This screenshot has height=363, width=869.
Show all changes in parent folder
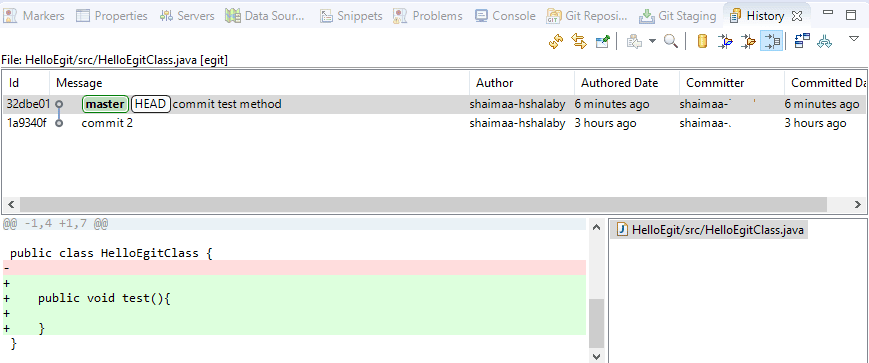pos(748,41)
